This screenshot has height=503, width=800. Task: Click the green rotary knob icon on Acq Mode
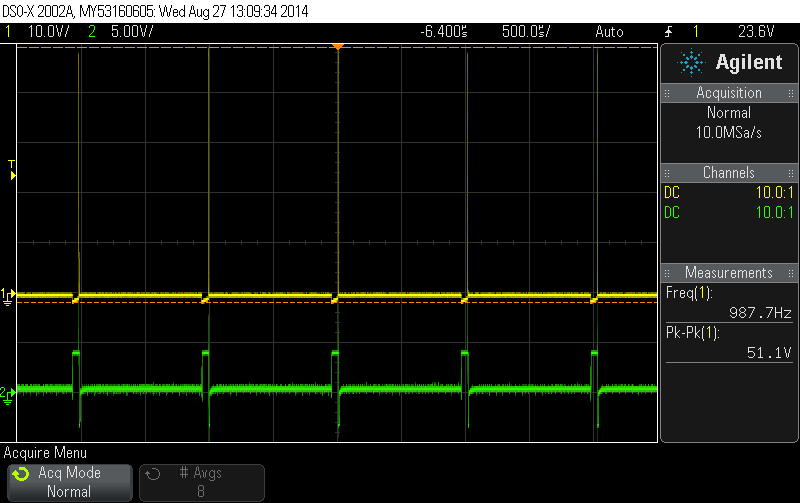pos(21,474)
